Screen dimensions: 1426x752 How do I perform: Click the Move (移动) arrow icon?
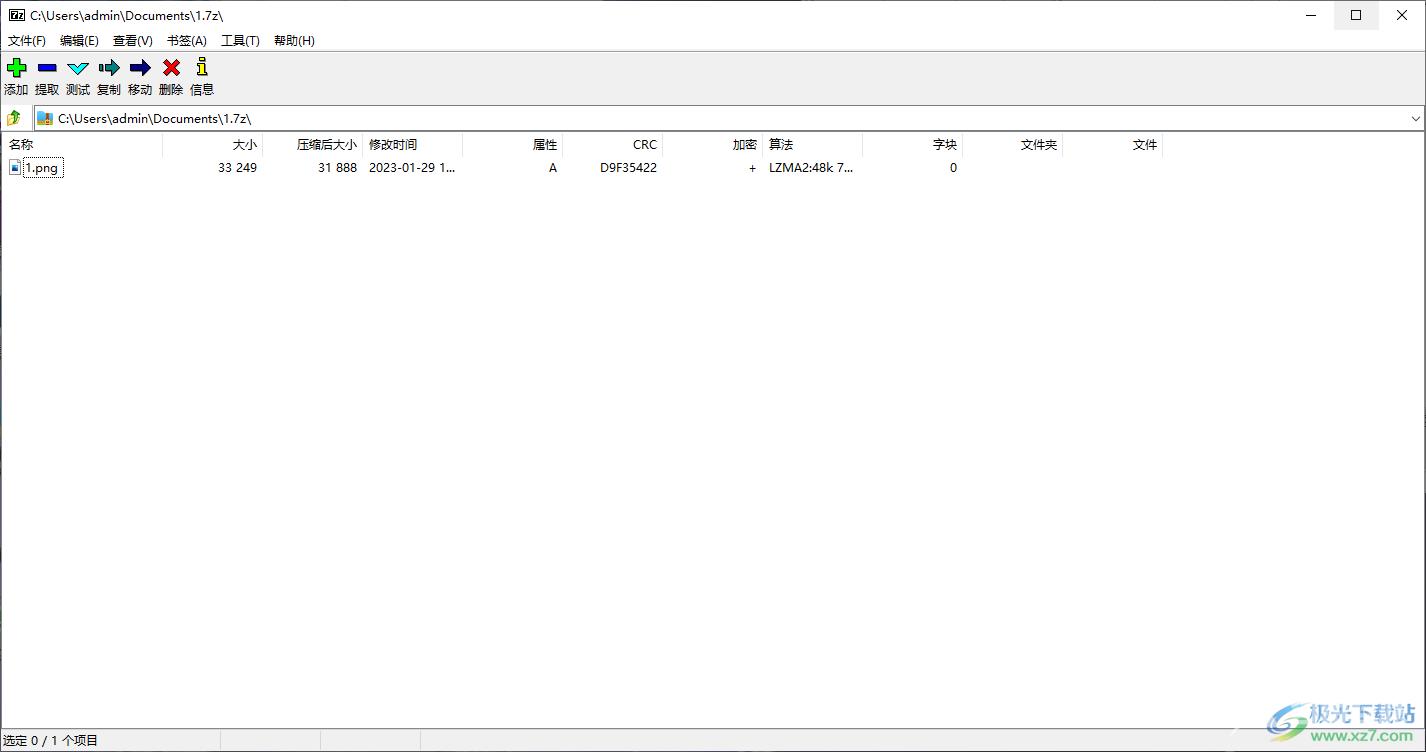pos(140,68)
